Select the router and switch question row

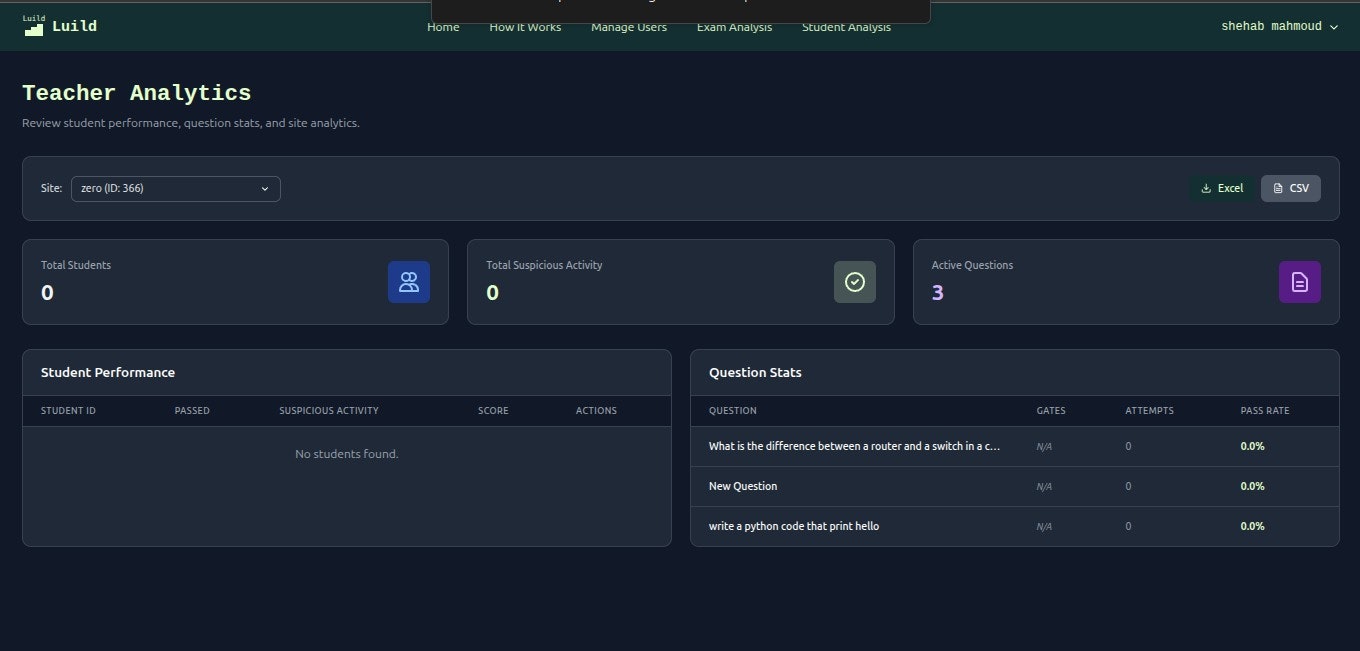[1015, 446]
